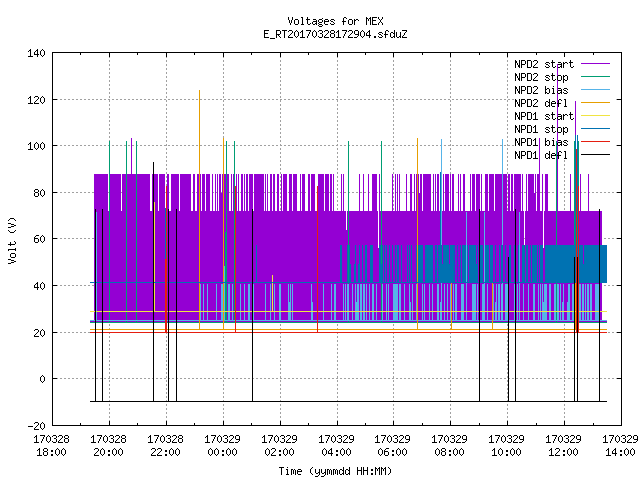This screenshot has width=640, height=480.
Task: Click the 'NPD2 defl' legend label
Action: coord(541,103)
